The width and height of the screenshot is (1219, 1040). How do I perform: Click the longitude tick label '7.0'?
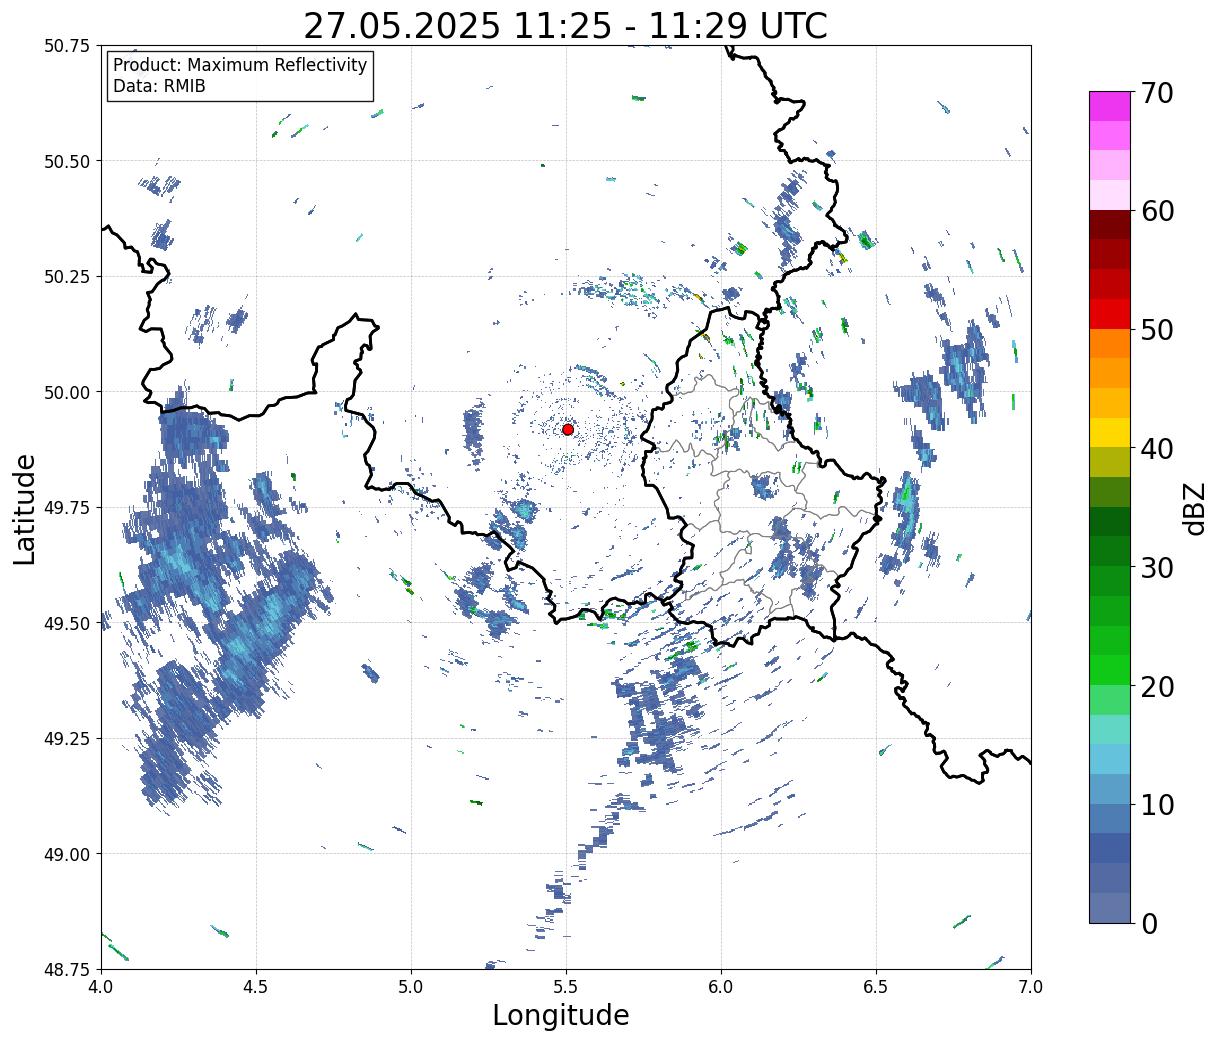click(x=1031, y=986)
